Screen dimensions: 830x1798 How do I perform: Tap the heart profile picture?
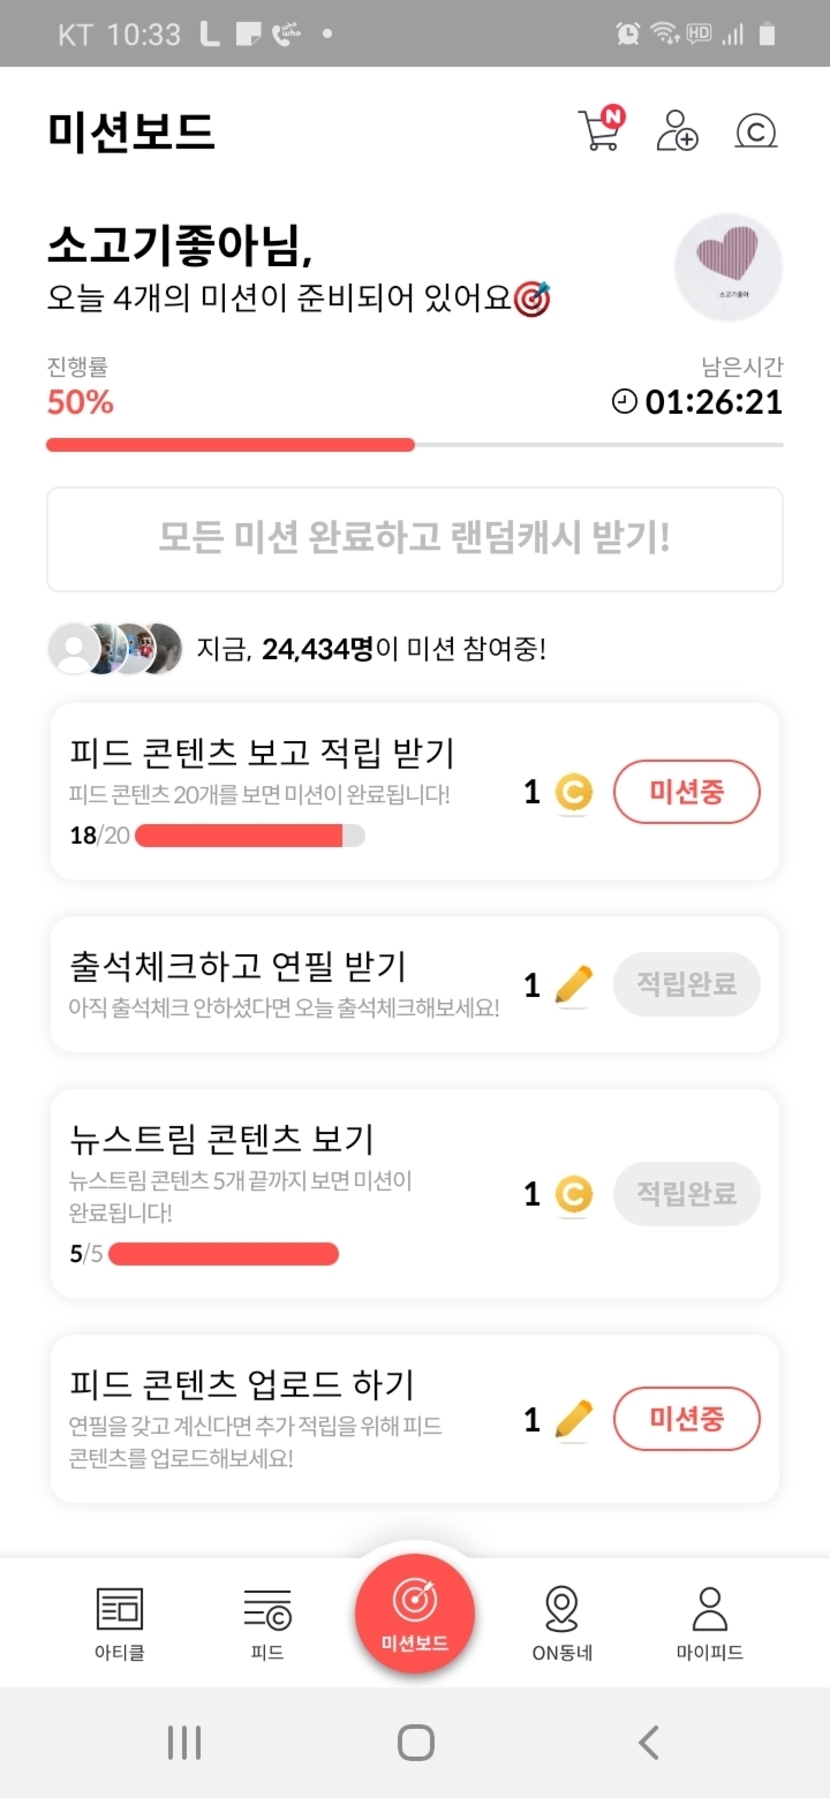(x=728, y=266)
